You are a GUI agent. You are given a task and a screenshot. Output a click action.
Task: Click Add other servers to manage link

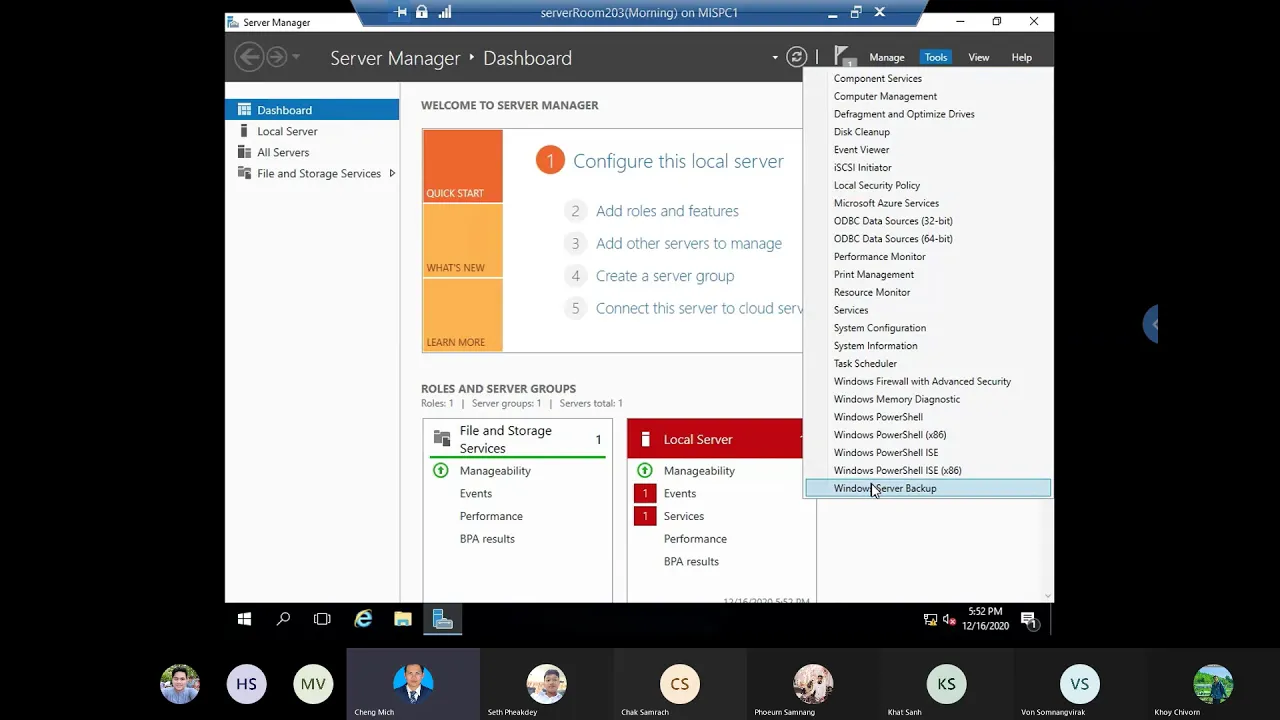tap(689, 243)
